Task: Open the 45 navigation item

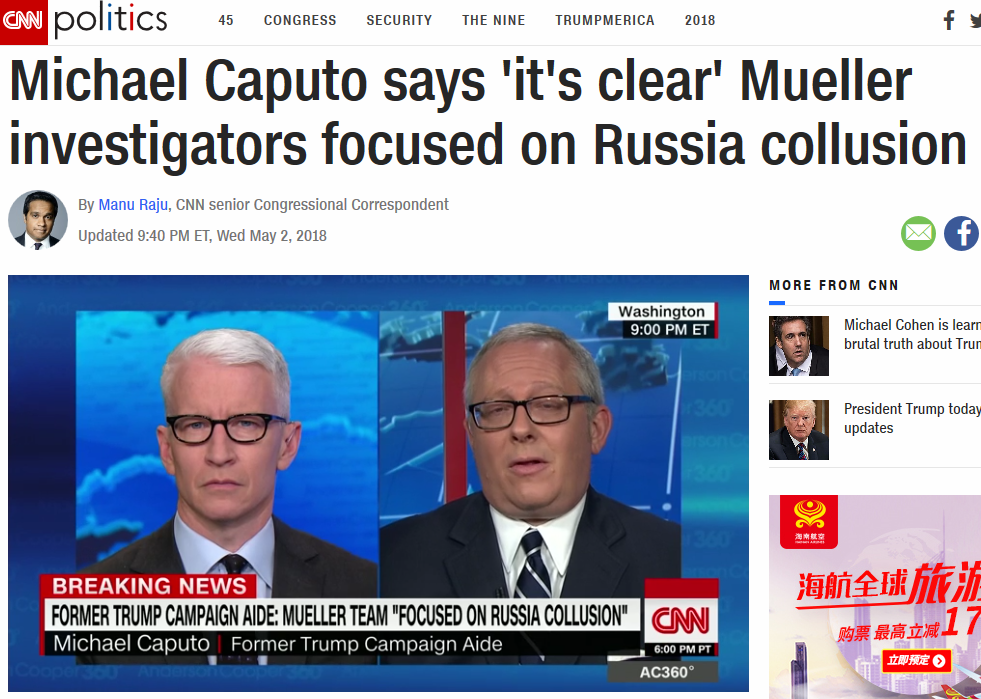Action: click(226, 21)
